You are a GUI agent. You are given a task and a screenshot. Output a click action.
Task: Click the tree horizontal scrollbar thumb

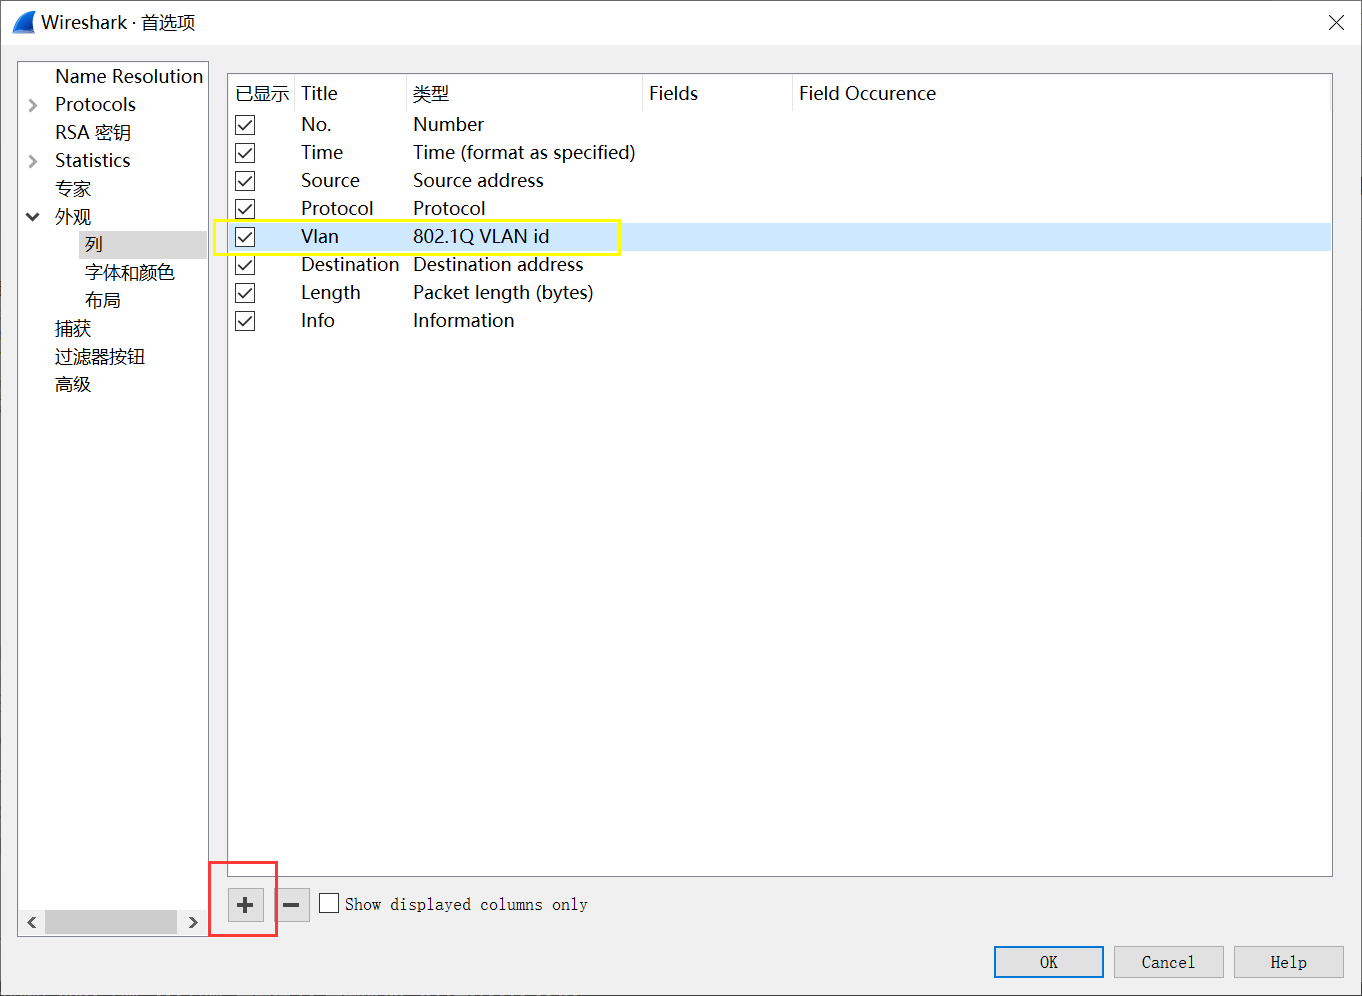111,922
